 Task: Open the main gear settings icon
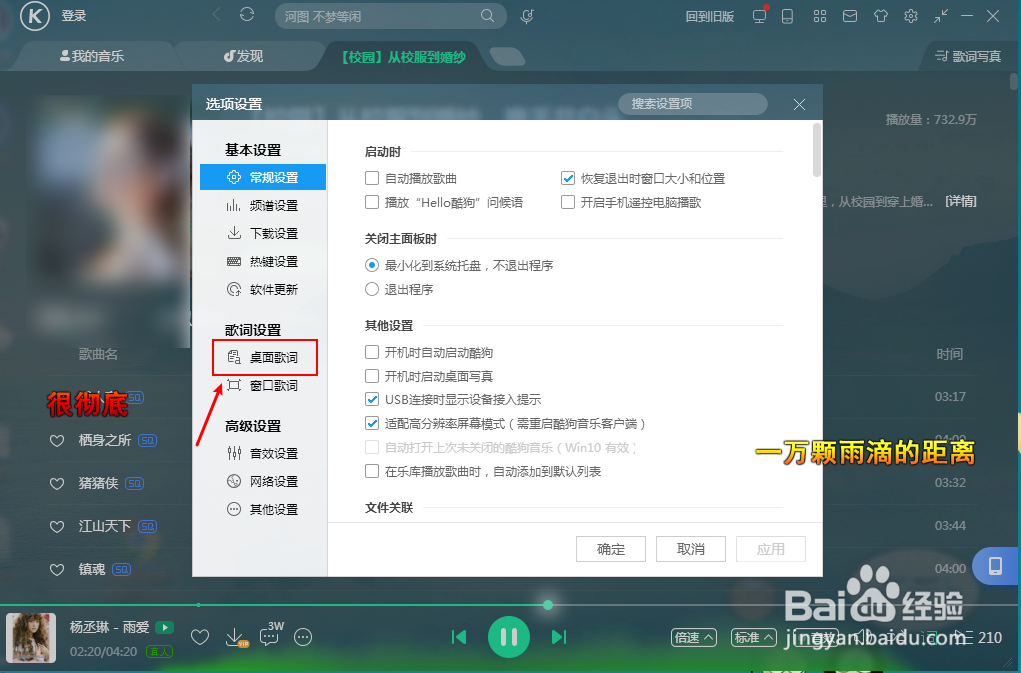click(x=911, y=16)
